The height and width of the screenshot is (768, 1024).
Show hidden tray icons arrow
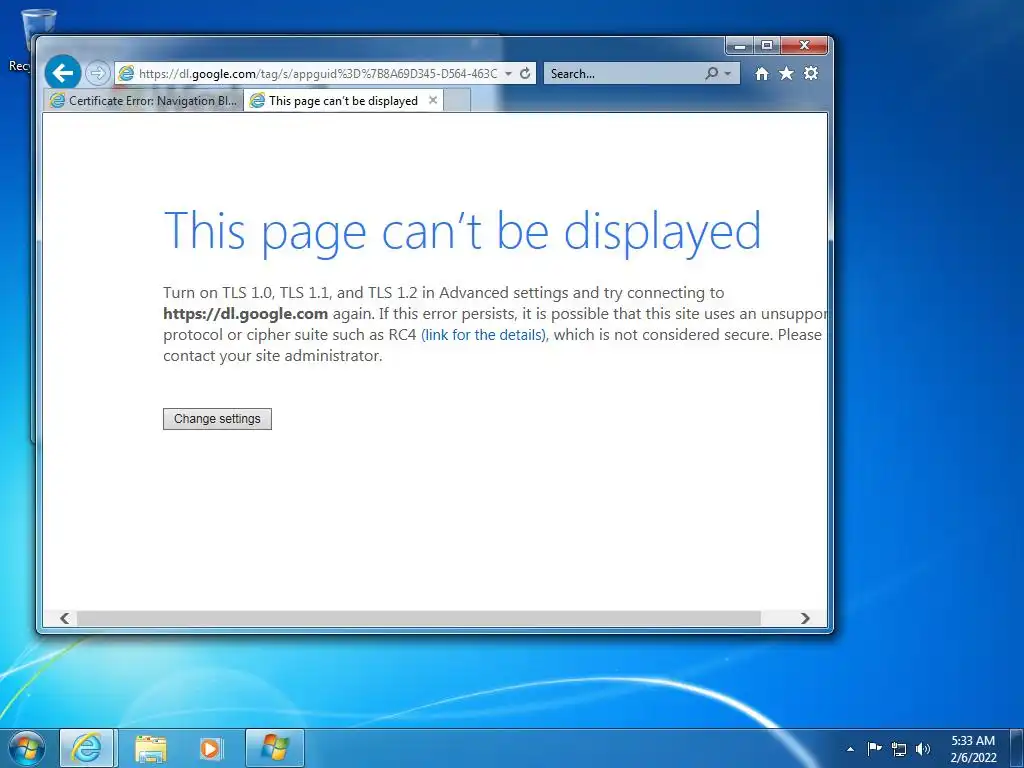click(x=850, y=749)
